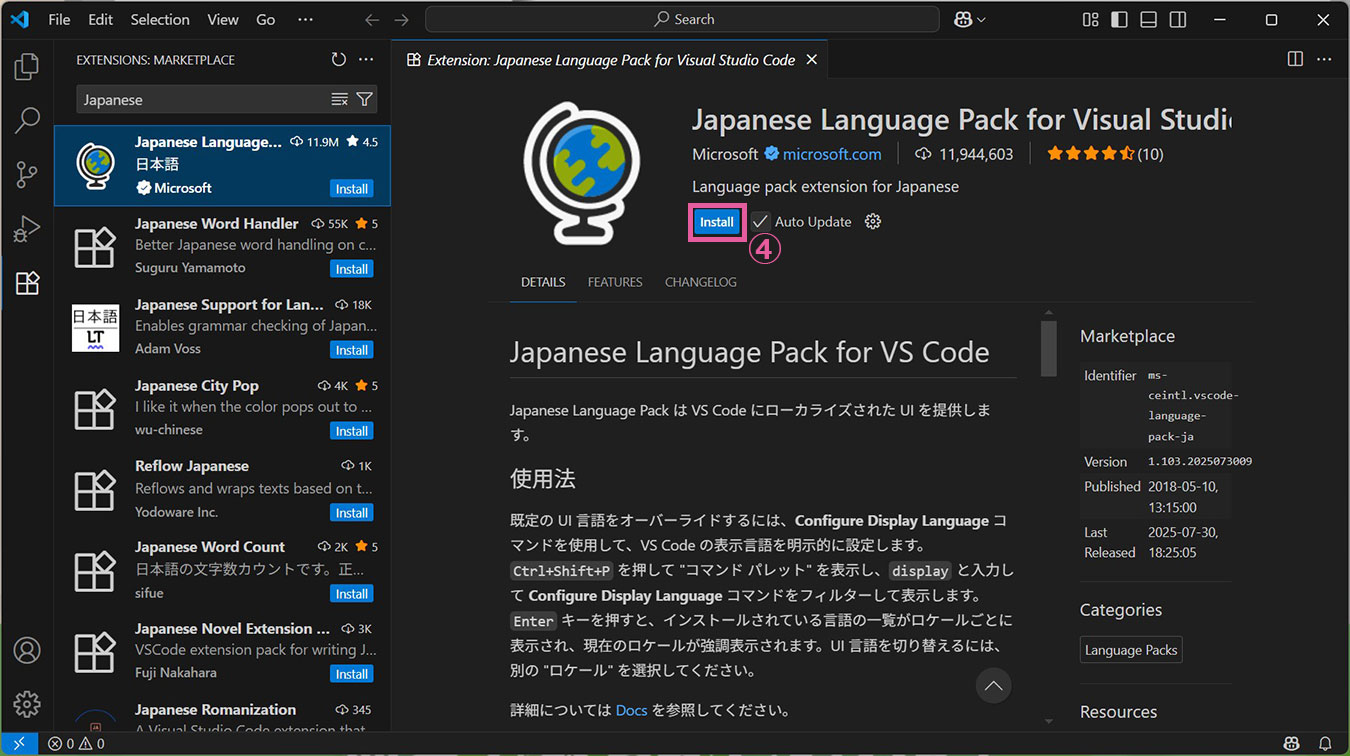Open the Edit menu

(x=100, y=19)
